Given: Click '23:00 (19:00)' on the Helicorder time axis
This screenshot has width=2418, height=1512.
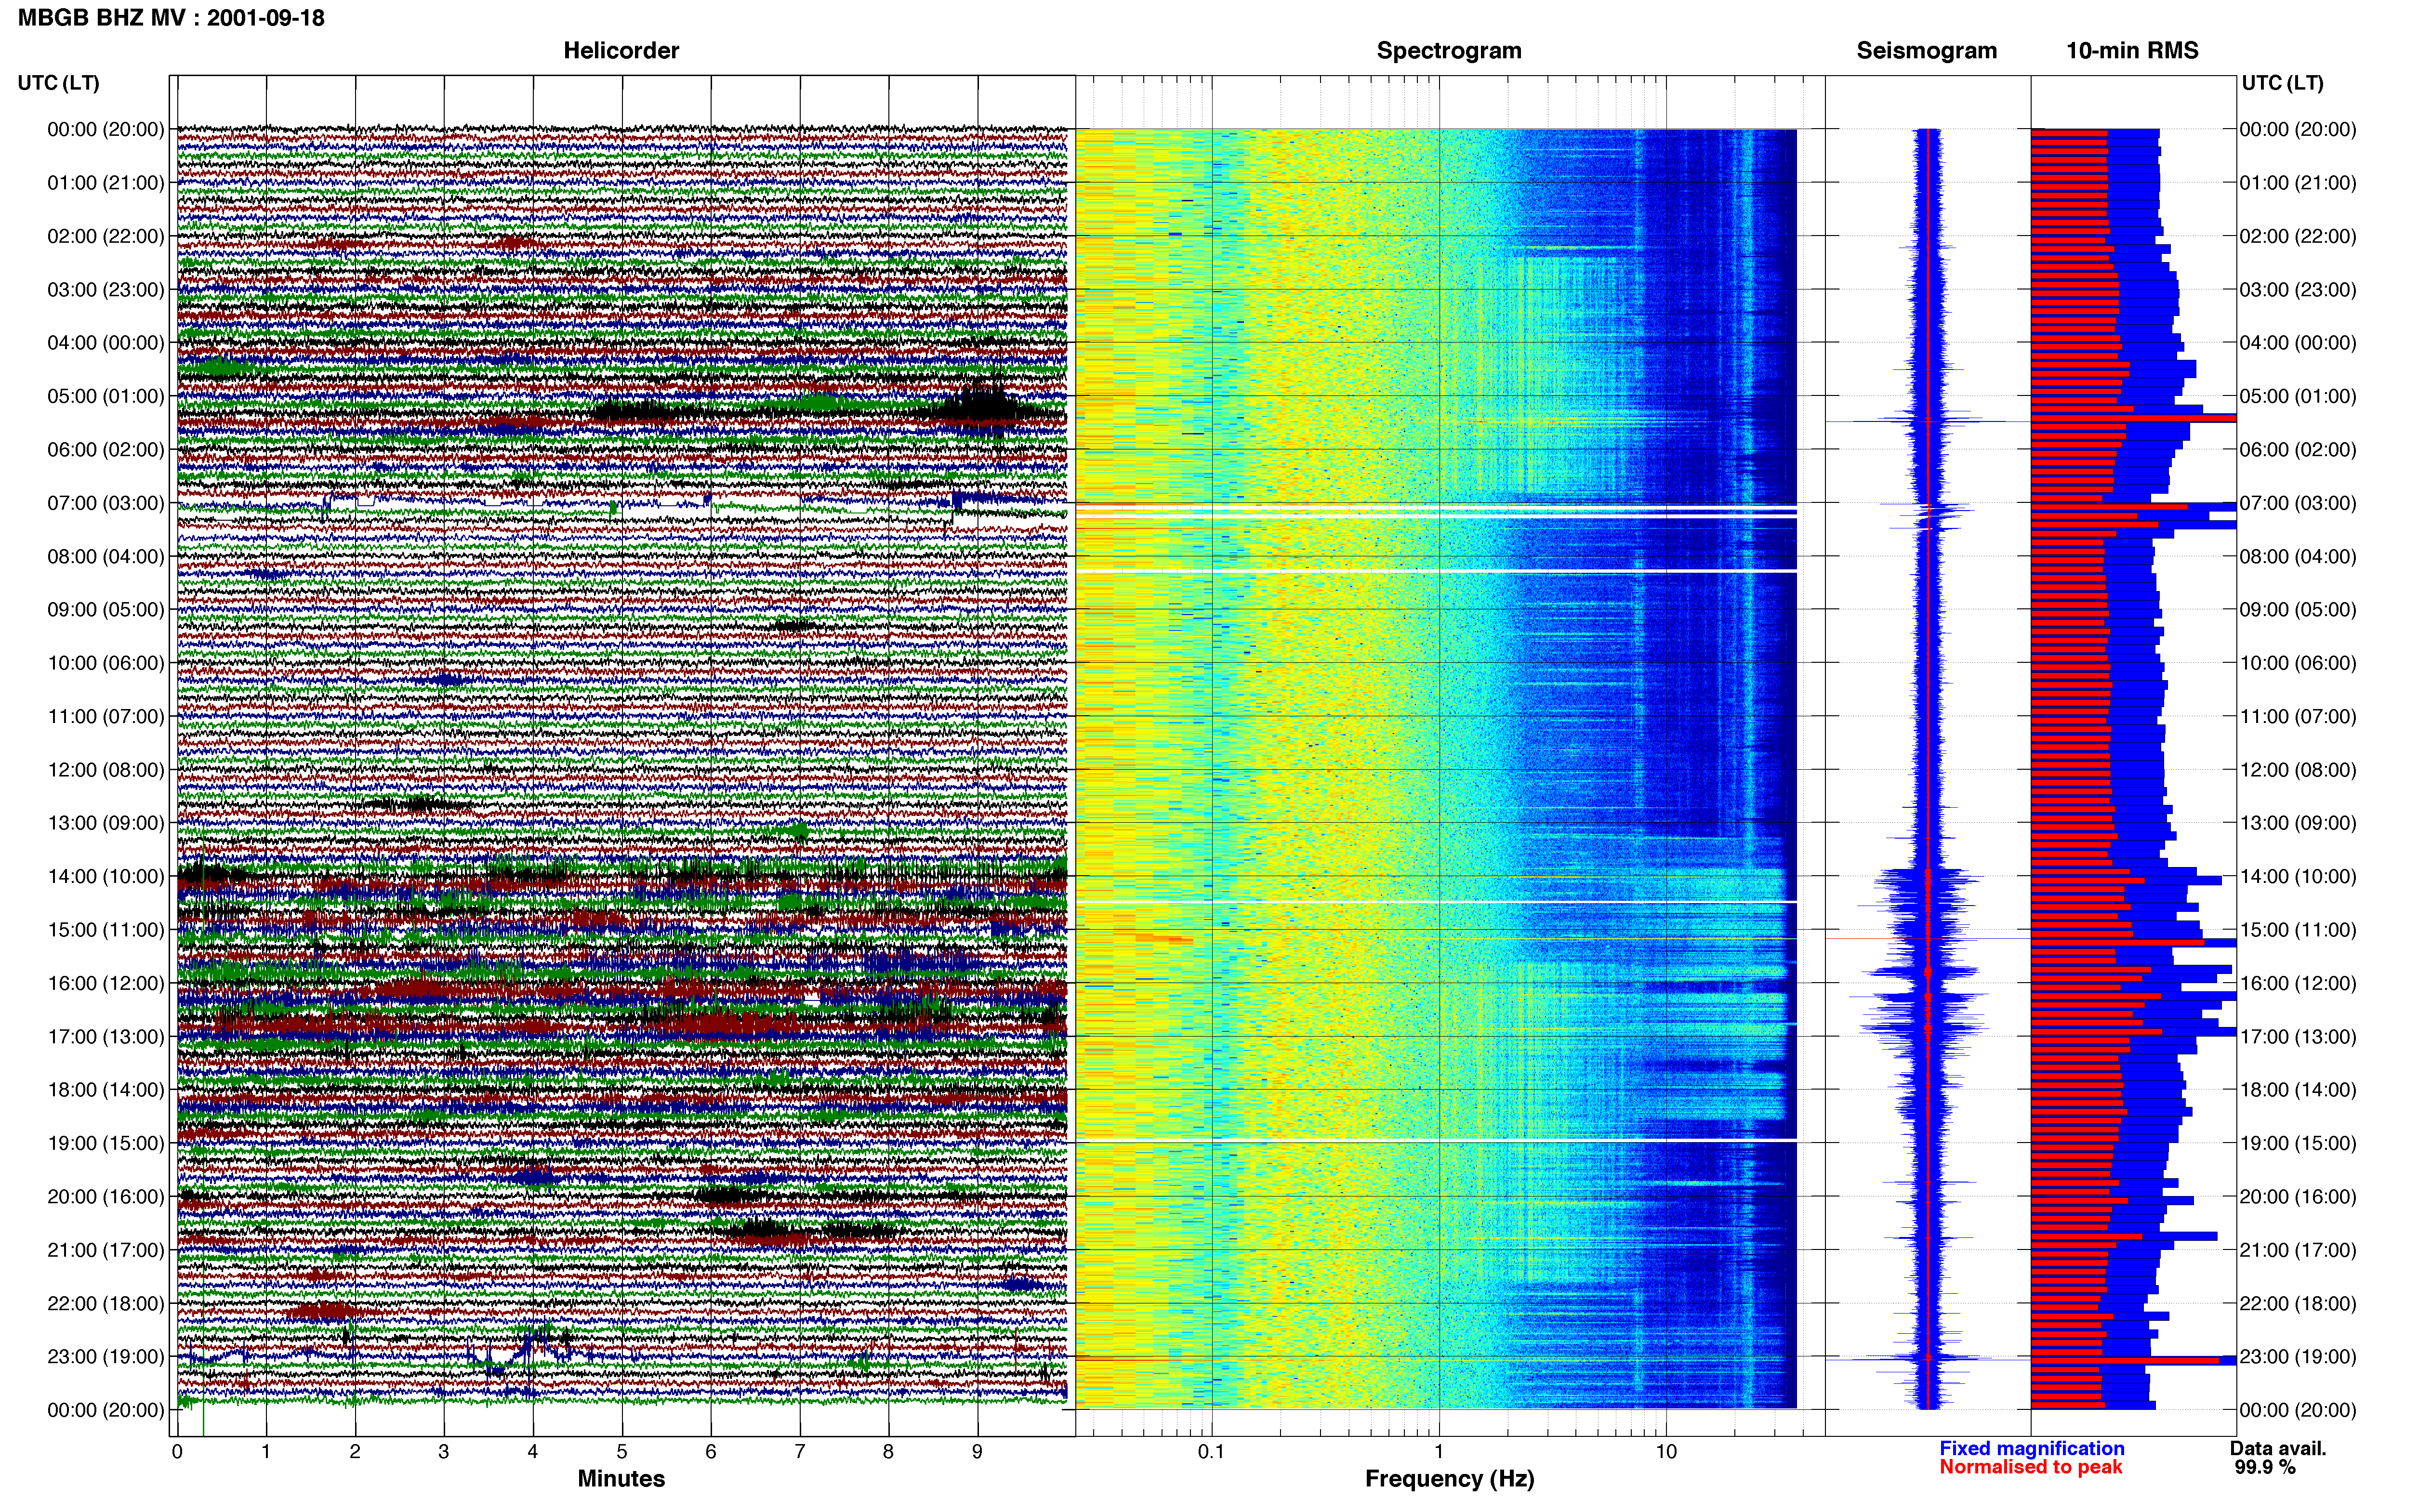Looking at the screenshot, I should (106, 1357).
